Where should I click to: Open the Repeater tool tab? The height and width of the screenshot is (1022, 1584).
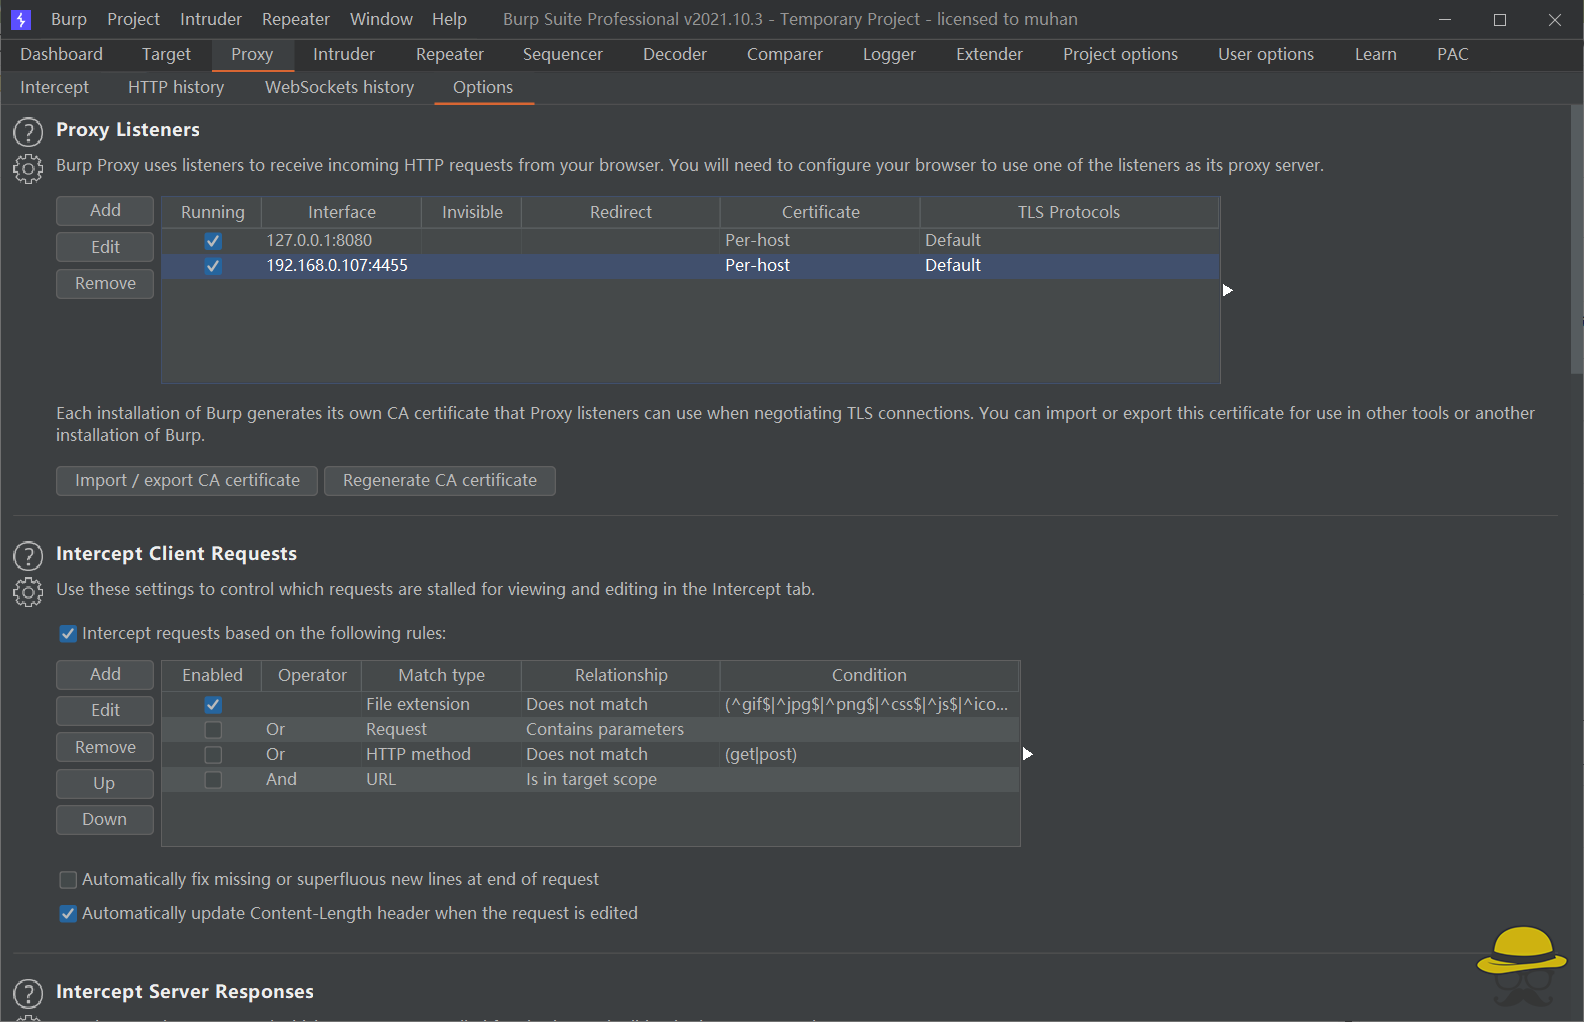click(x=449, y=54)
